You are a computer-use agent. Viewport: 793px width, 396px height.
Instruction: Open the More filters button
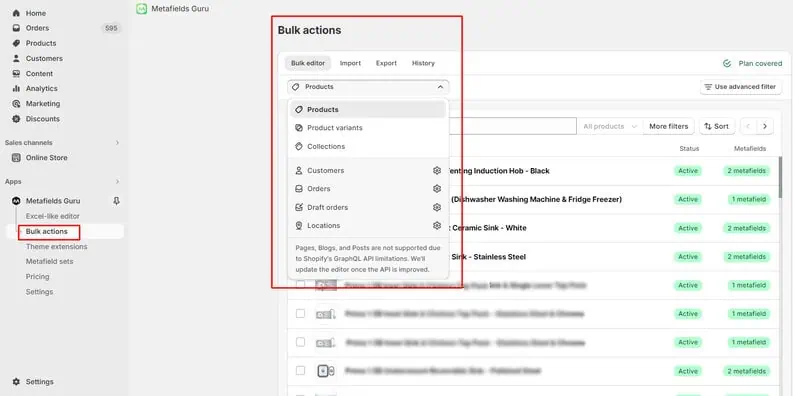click(x=669, y=126)
